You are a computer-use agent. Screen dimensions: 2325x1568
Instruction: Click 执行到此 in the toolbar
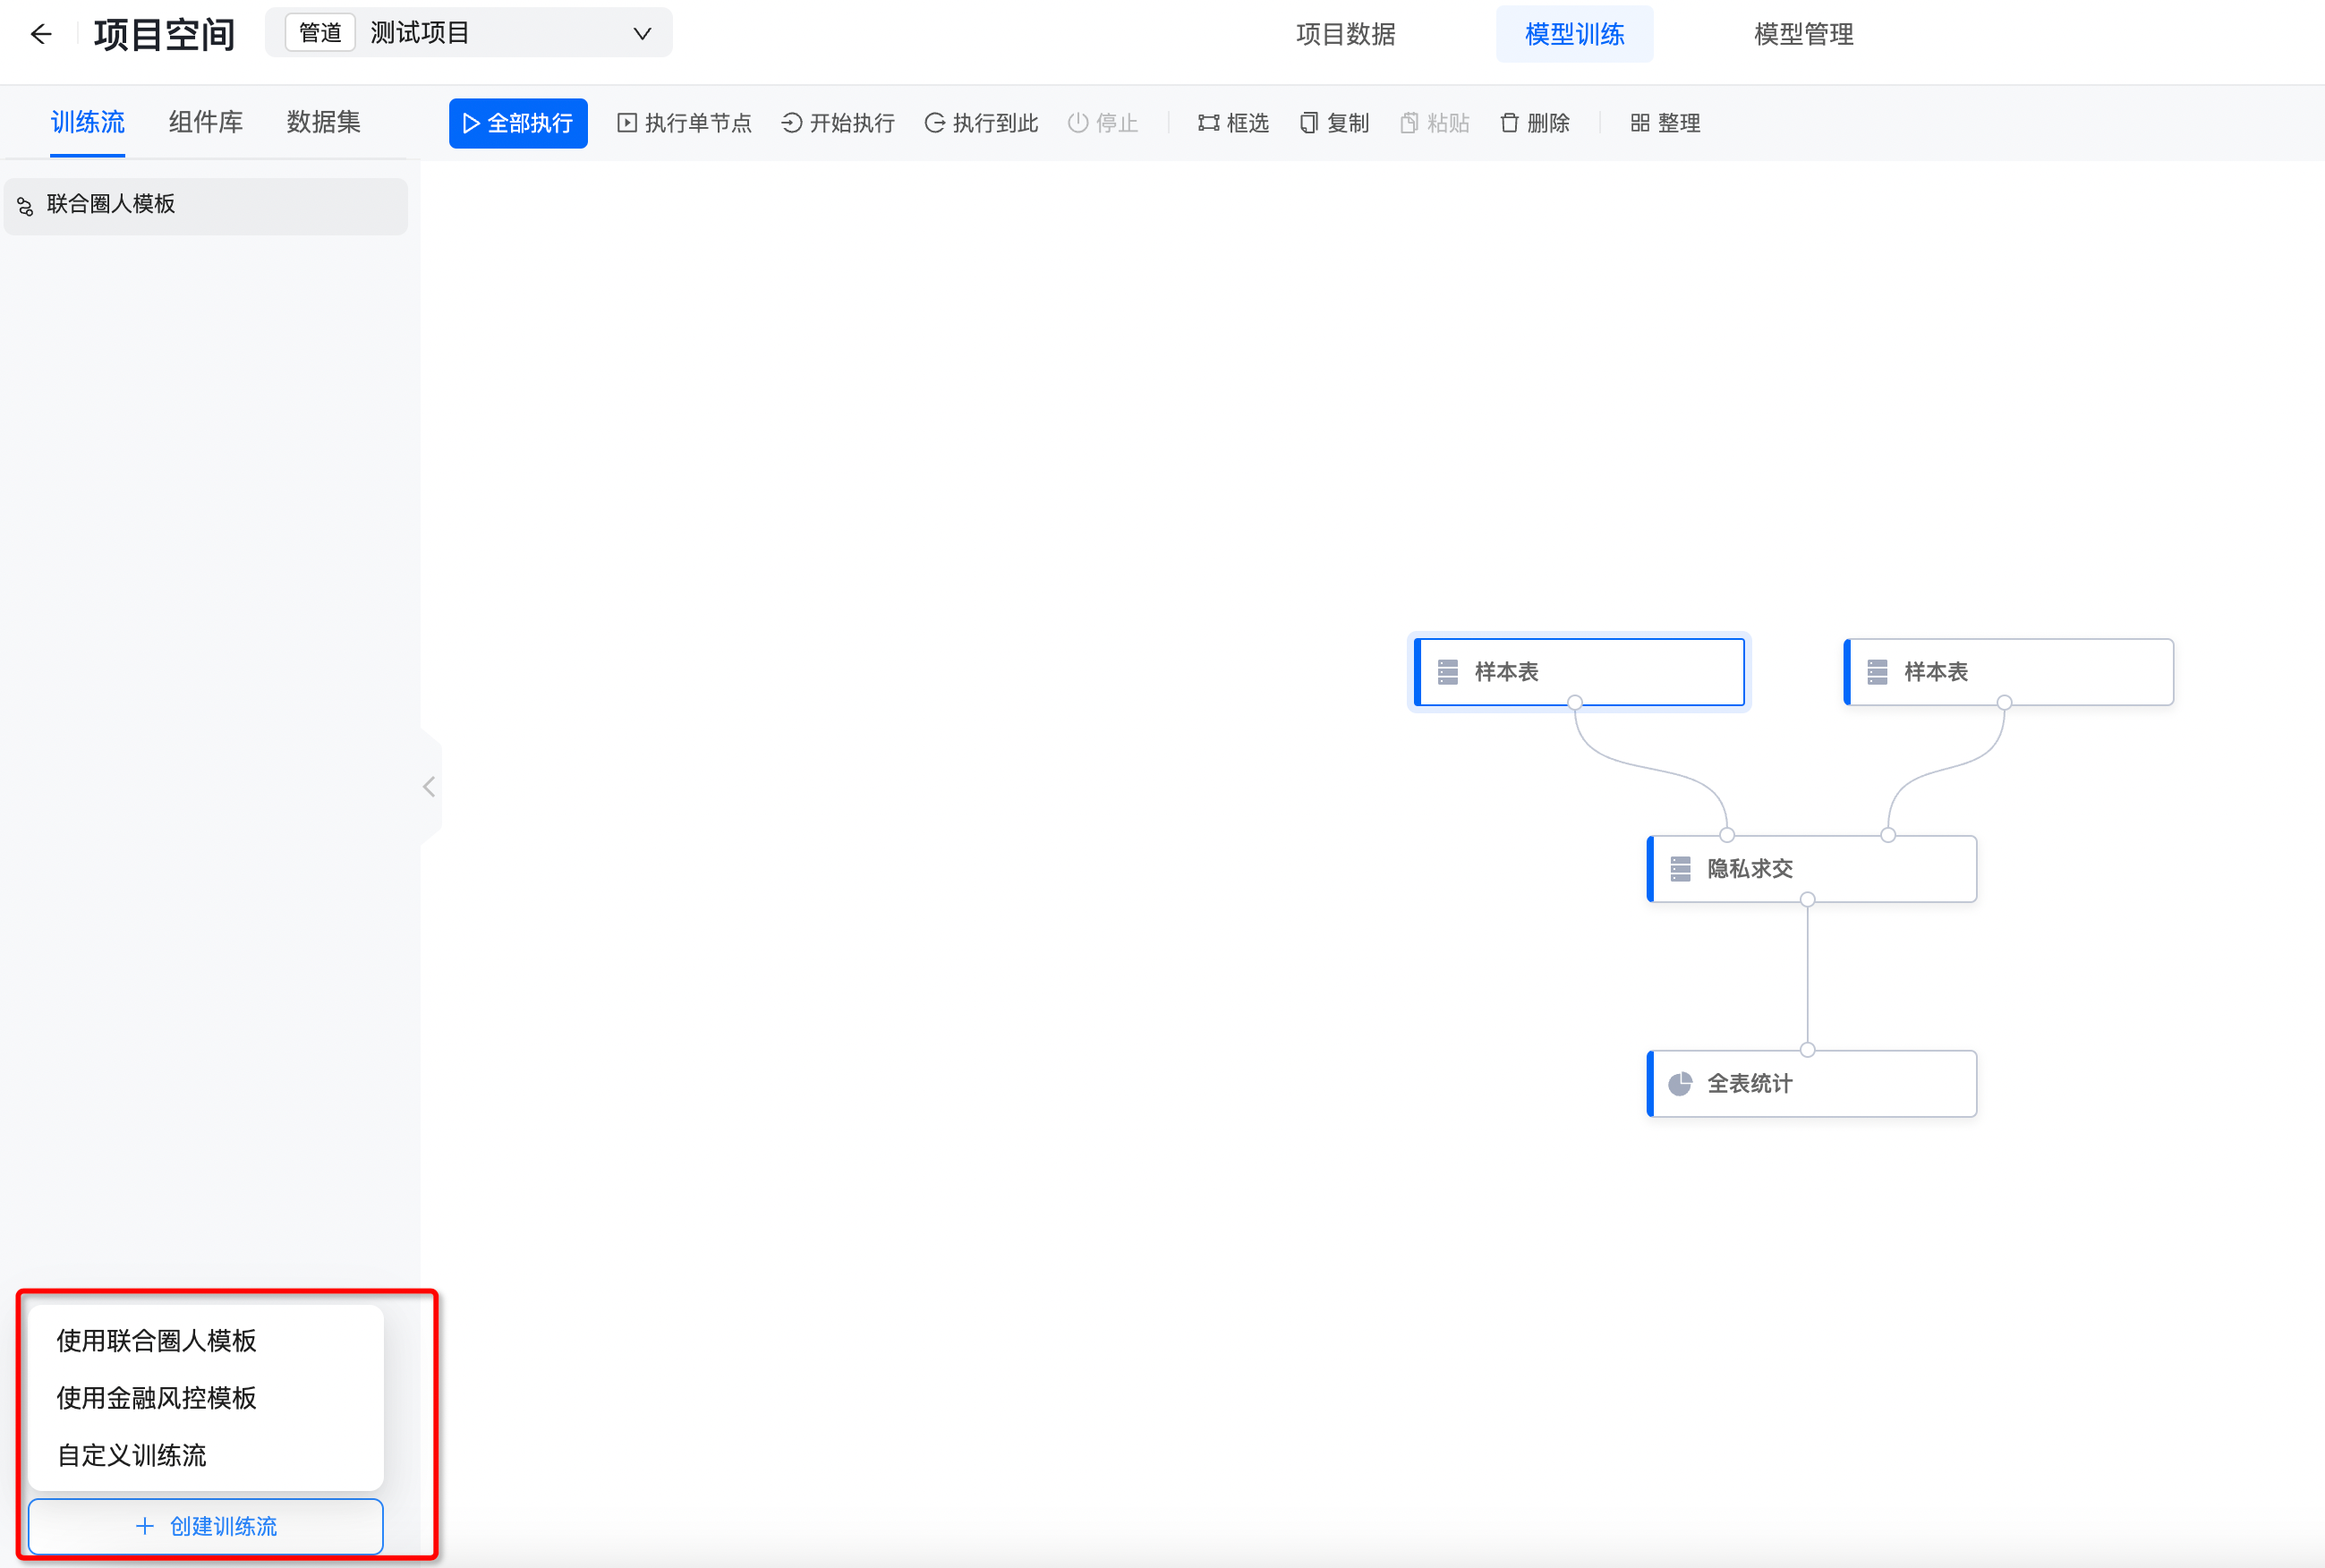point(981,123)
